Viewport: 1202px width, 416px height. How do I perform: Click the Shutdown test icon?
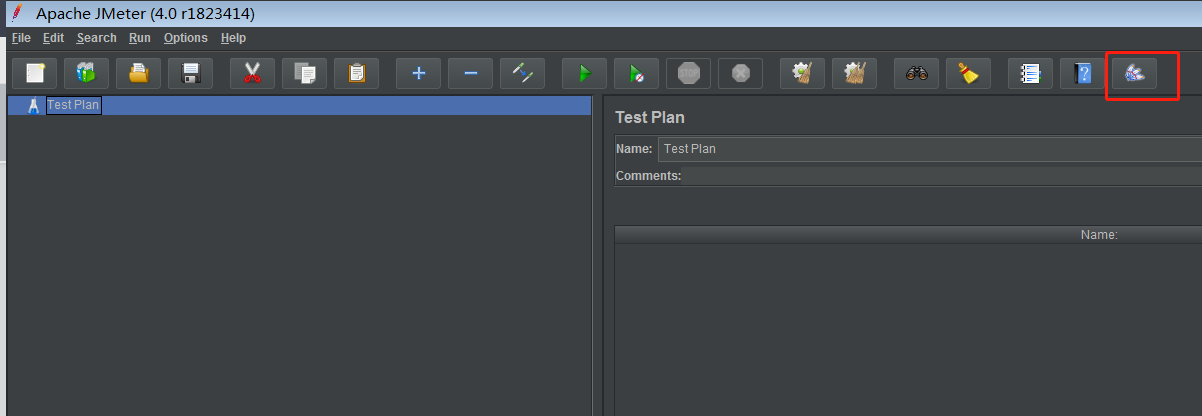click(740, 73)
